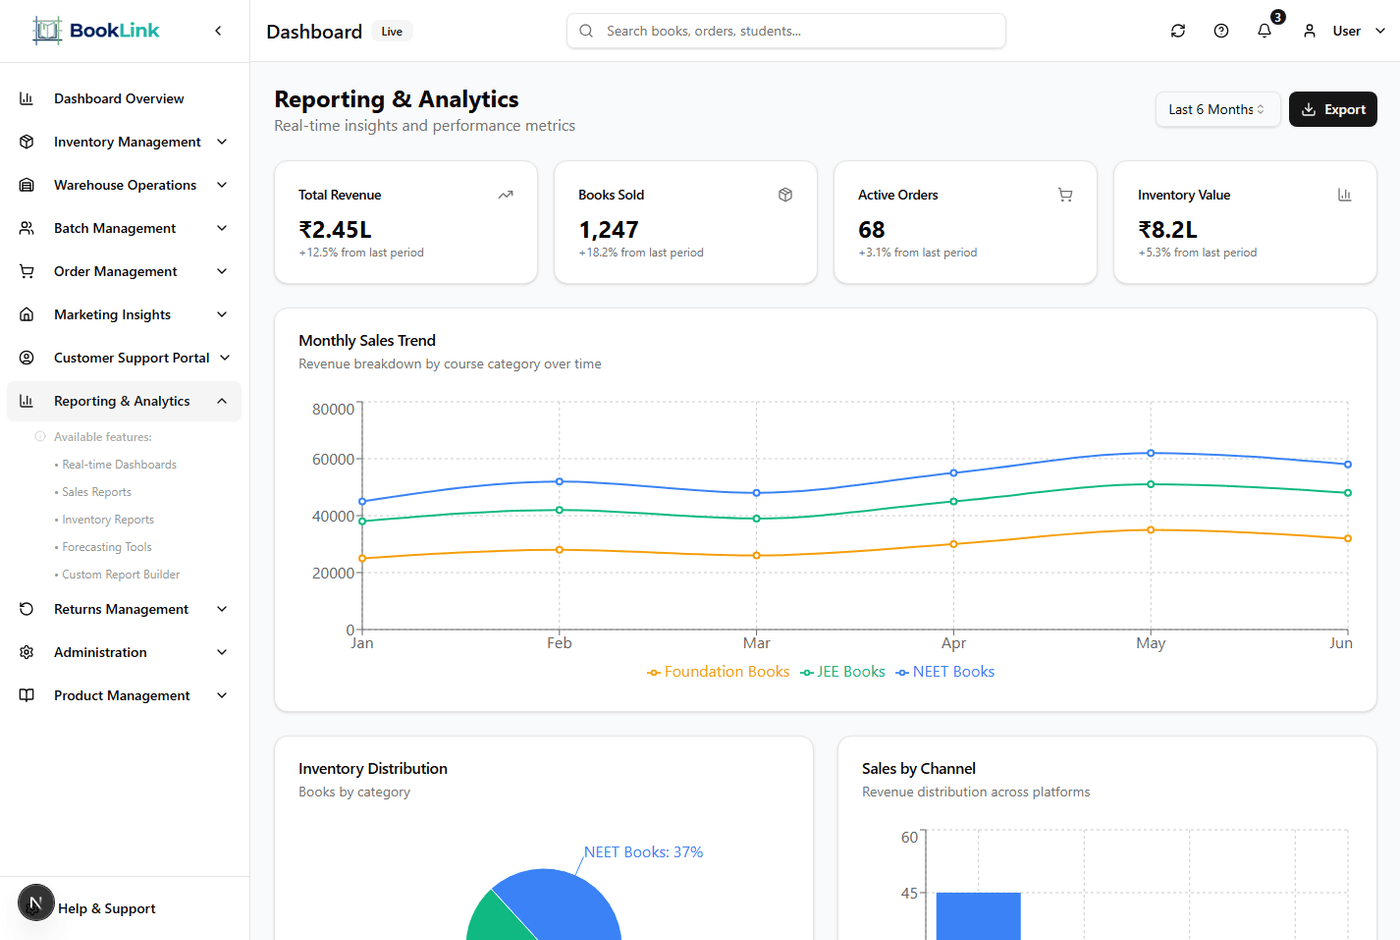Open the User account menu
Viewport: 1400px width, 940px height.
point(1345,31)
